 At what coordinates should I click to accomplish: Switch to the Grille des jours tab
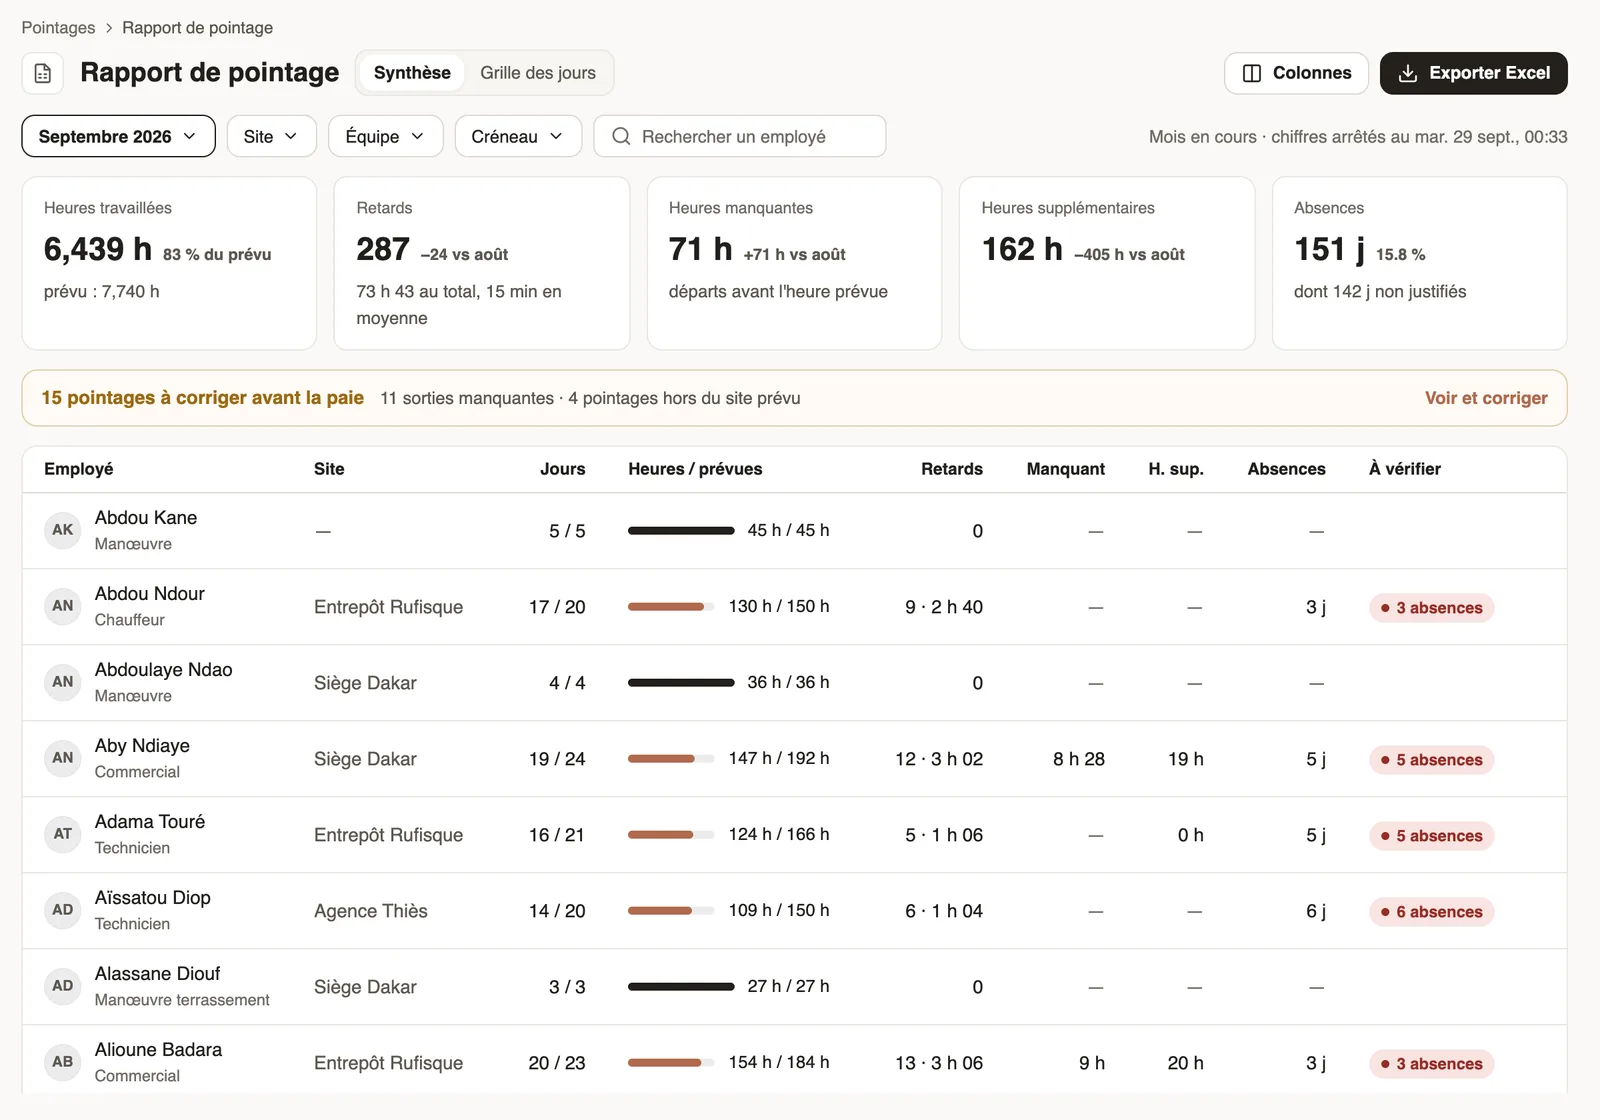(x=538, y=73)
